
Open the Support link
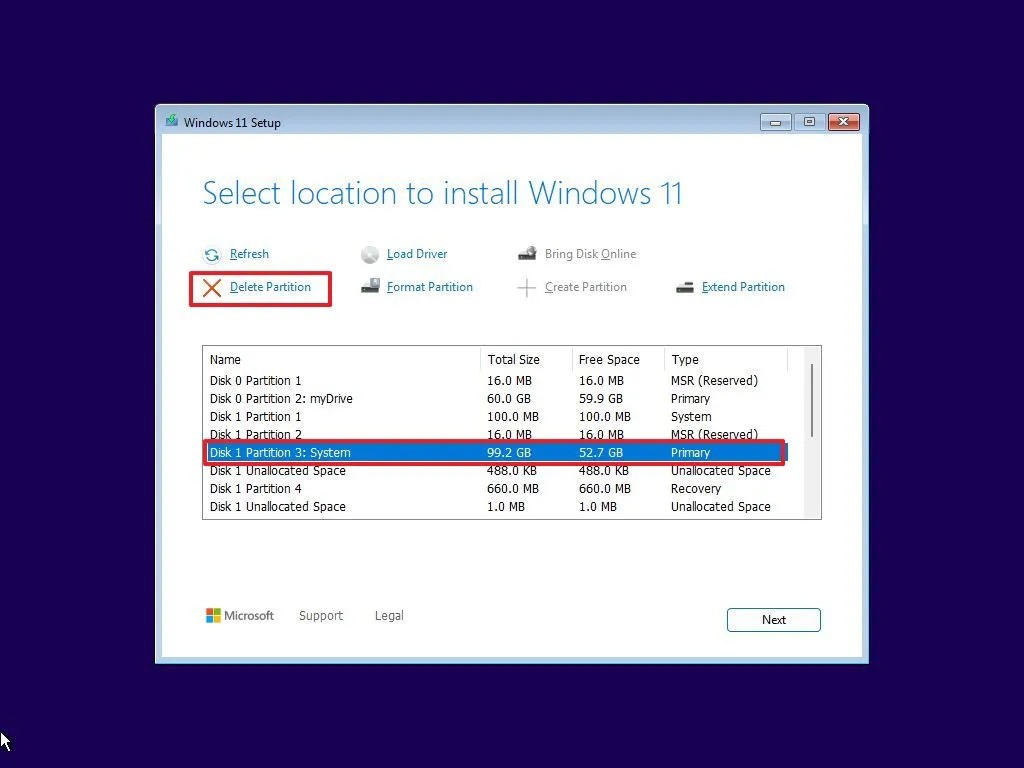pyautogui.click(x=321, y=616)
